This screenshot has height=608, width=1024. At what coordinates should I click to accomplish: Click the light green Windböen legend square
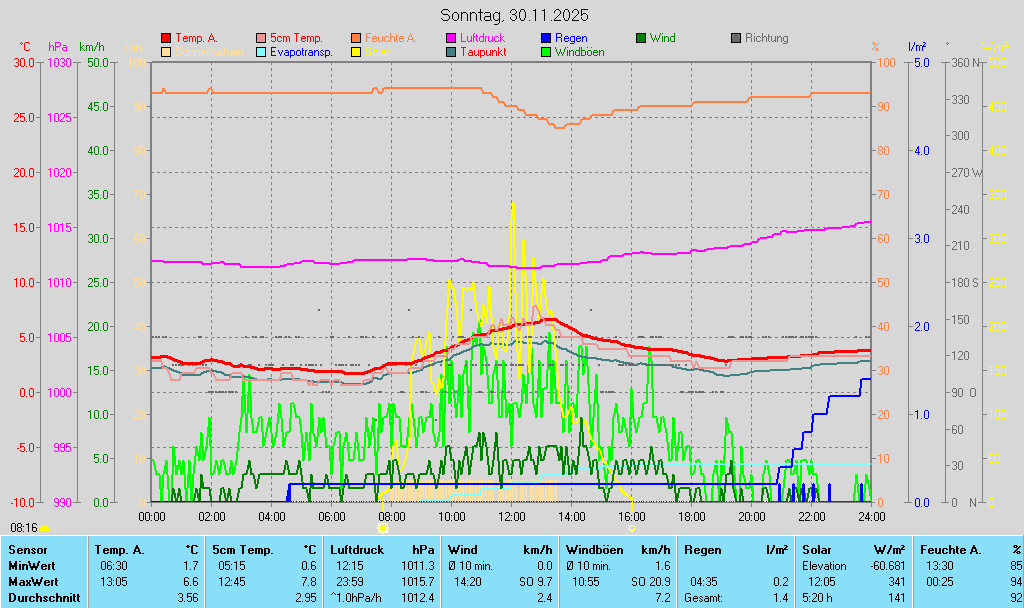(546, 51)
